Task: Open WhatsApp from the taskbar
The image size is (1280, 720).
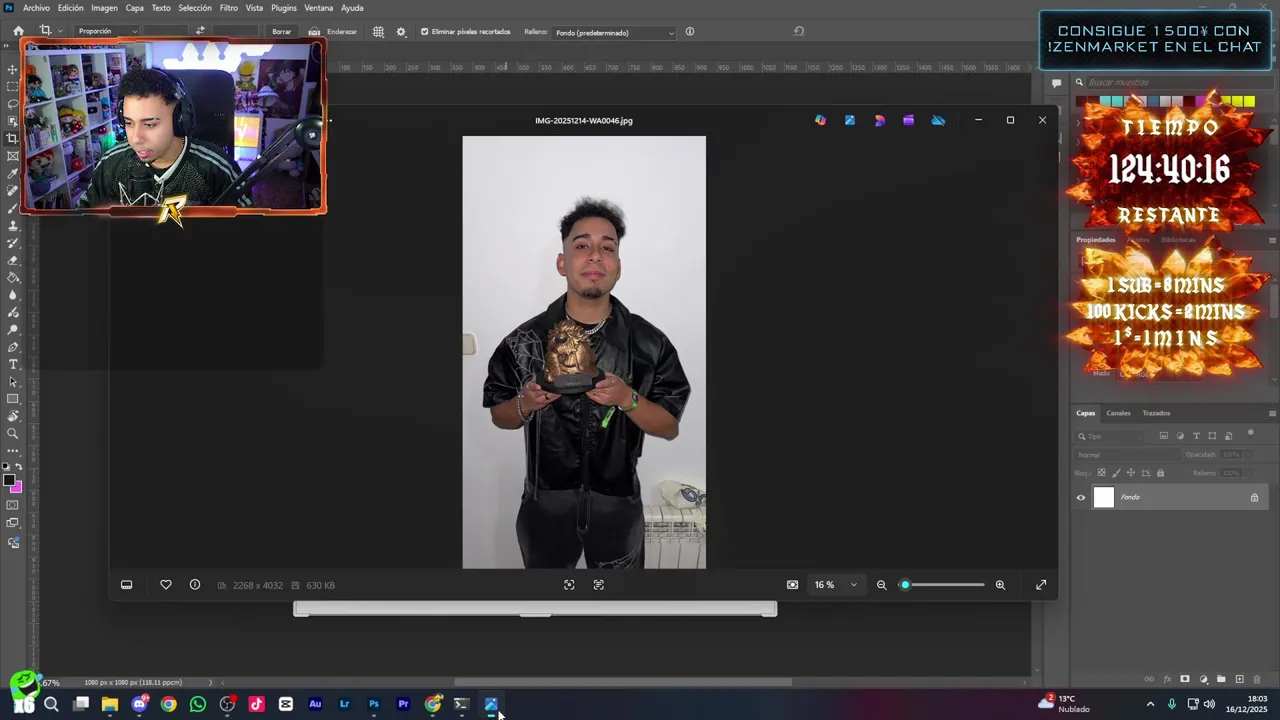Action: 198,704
